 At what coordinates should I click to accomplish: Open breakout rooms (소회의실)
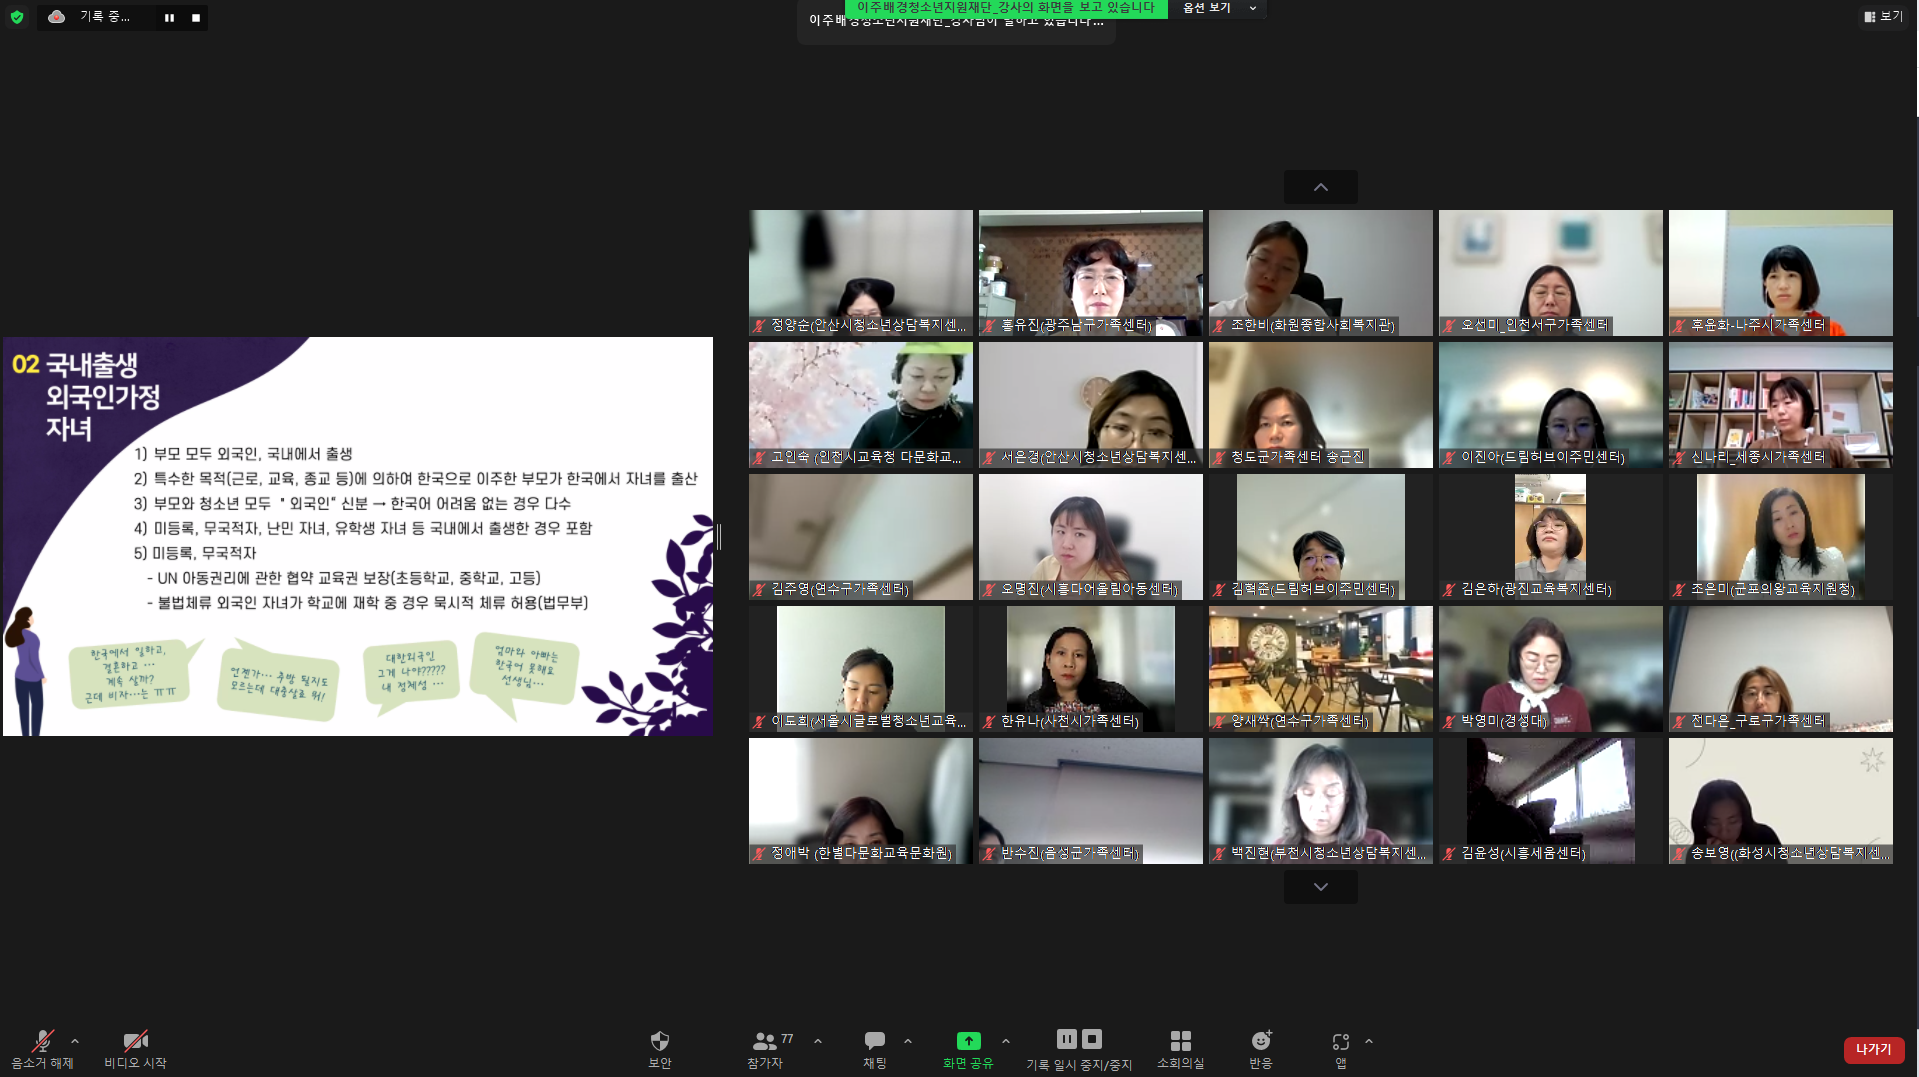(x=1180, y=1041)
